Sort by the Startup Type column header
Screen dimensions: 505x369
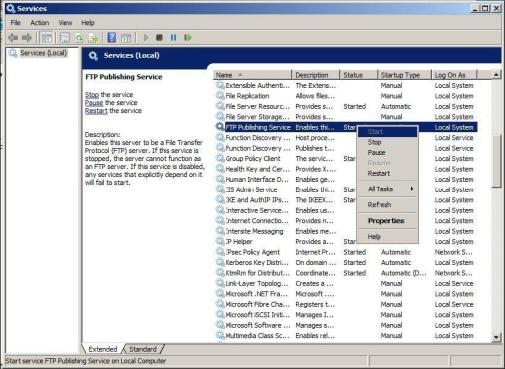click(x=404, y=75)
